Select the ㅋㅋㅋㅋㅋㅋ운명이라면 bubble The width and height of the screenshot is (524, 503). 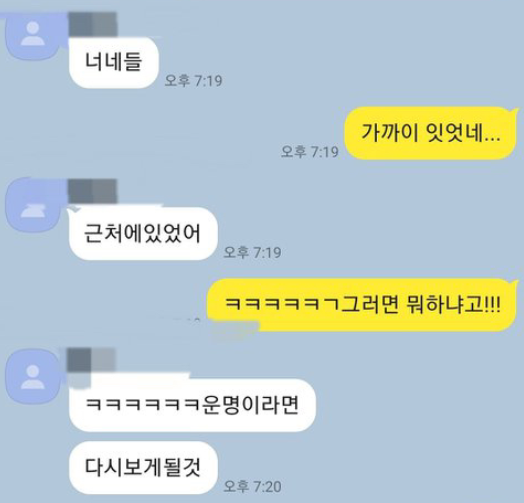point(192,405)
